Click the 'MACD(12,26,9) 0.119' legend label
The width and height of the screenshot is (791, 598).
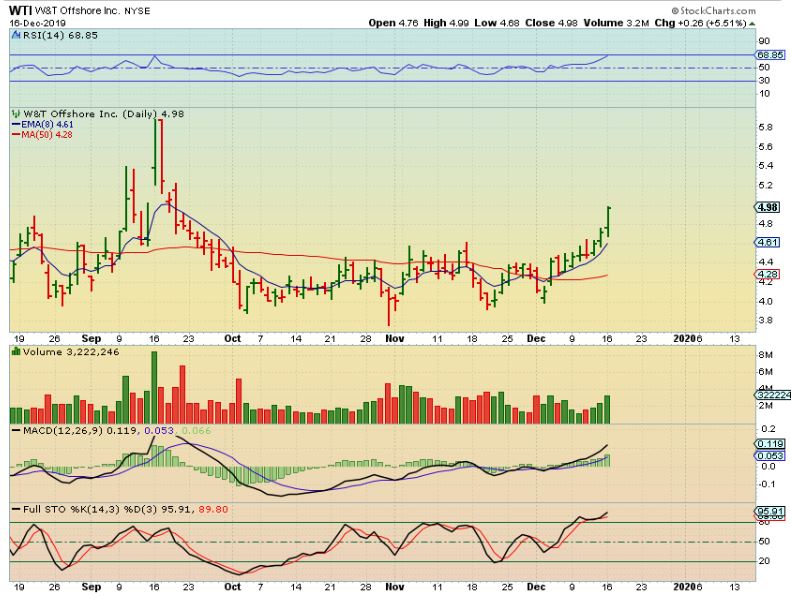point(74,430)
